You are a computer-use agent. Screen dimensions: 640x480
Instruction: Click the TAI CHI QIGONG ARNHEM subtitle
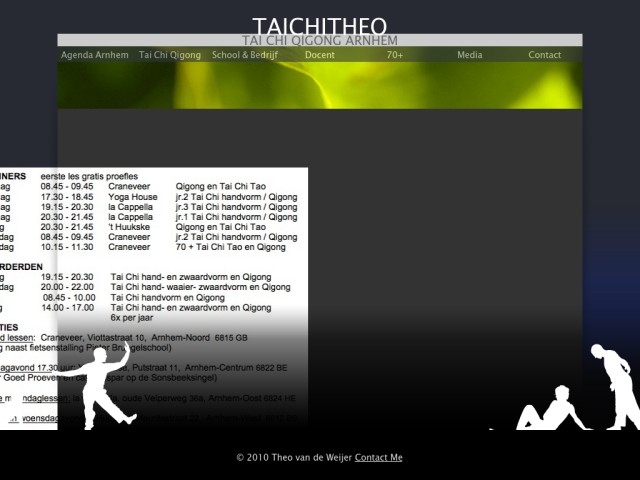pyautogui.click(x=320, y=41)
